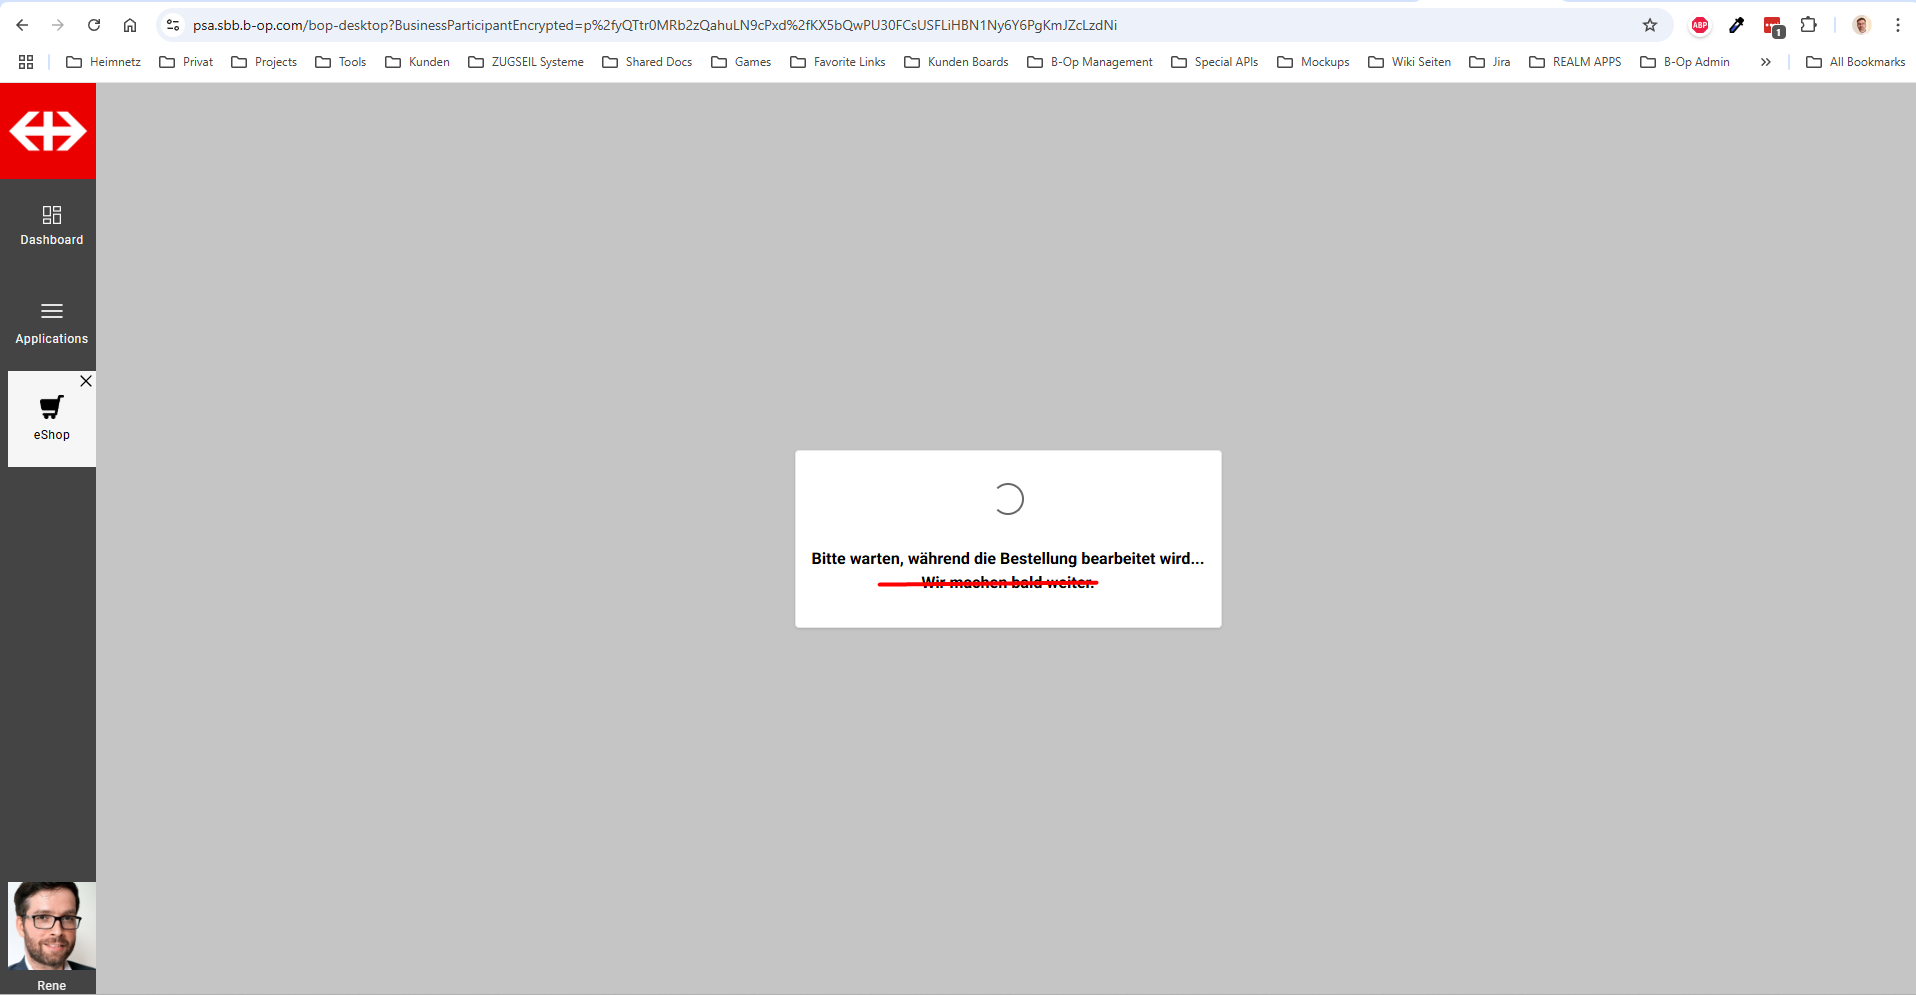Open the browser extensions puzzle menu

click(1808, 25)
